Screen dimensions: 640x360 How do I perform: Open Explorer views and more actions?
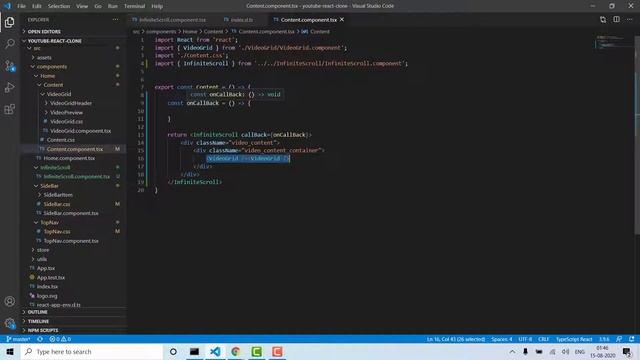116,20
